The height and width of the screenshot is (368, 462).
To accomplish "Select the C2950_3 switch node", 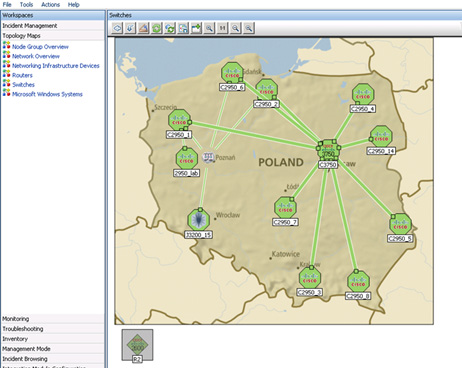I will coord(310,278).
